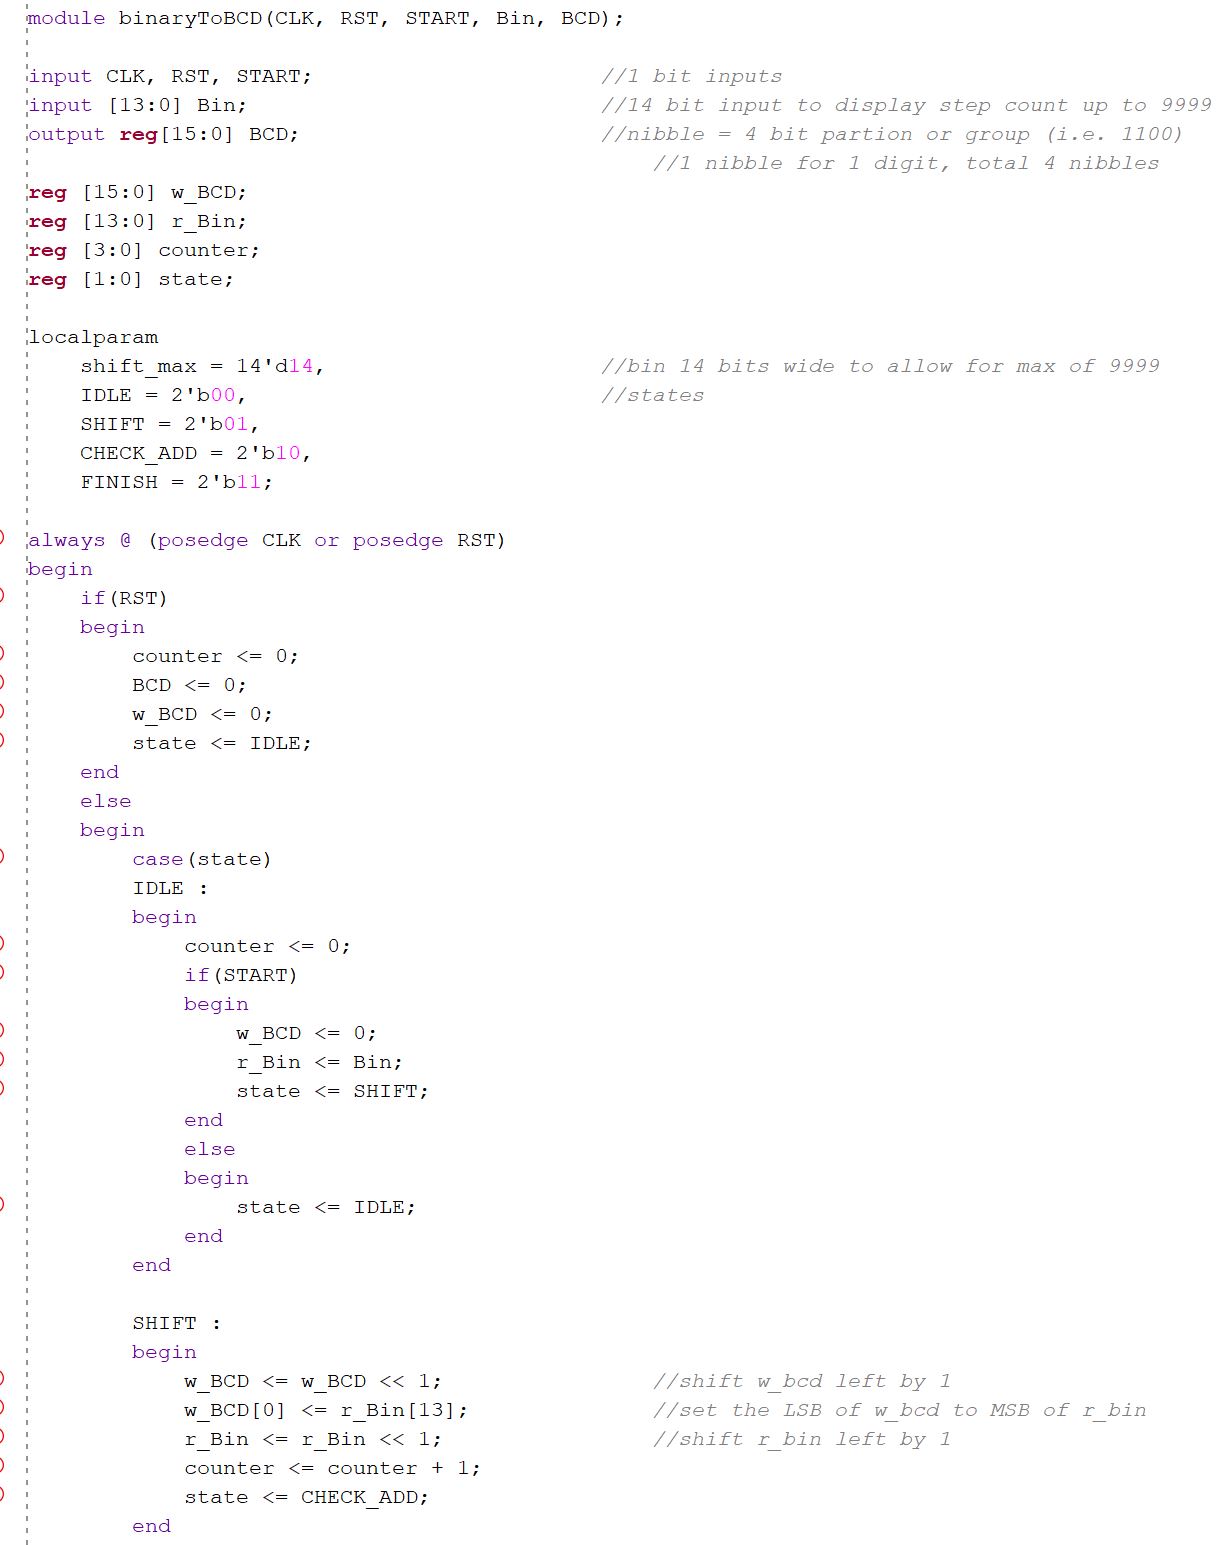
Task: Click the reg [3:0] counter; declaration
Action: click(144, 250)
